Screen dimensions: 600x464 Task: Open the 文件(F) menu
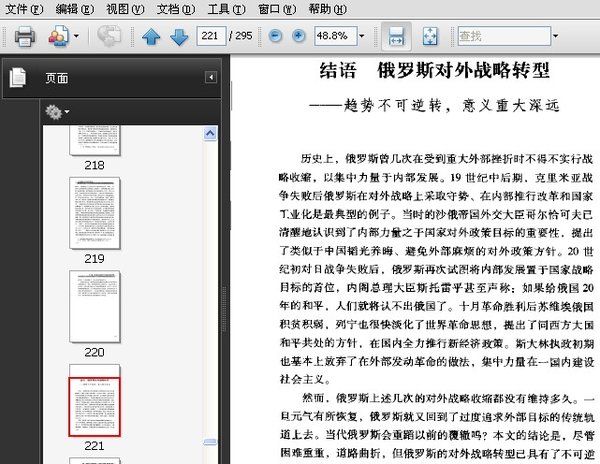(24, 9)
